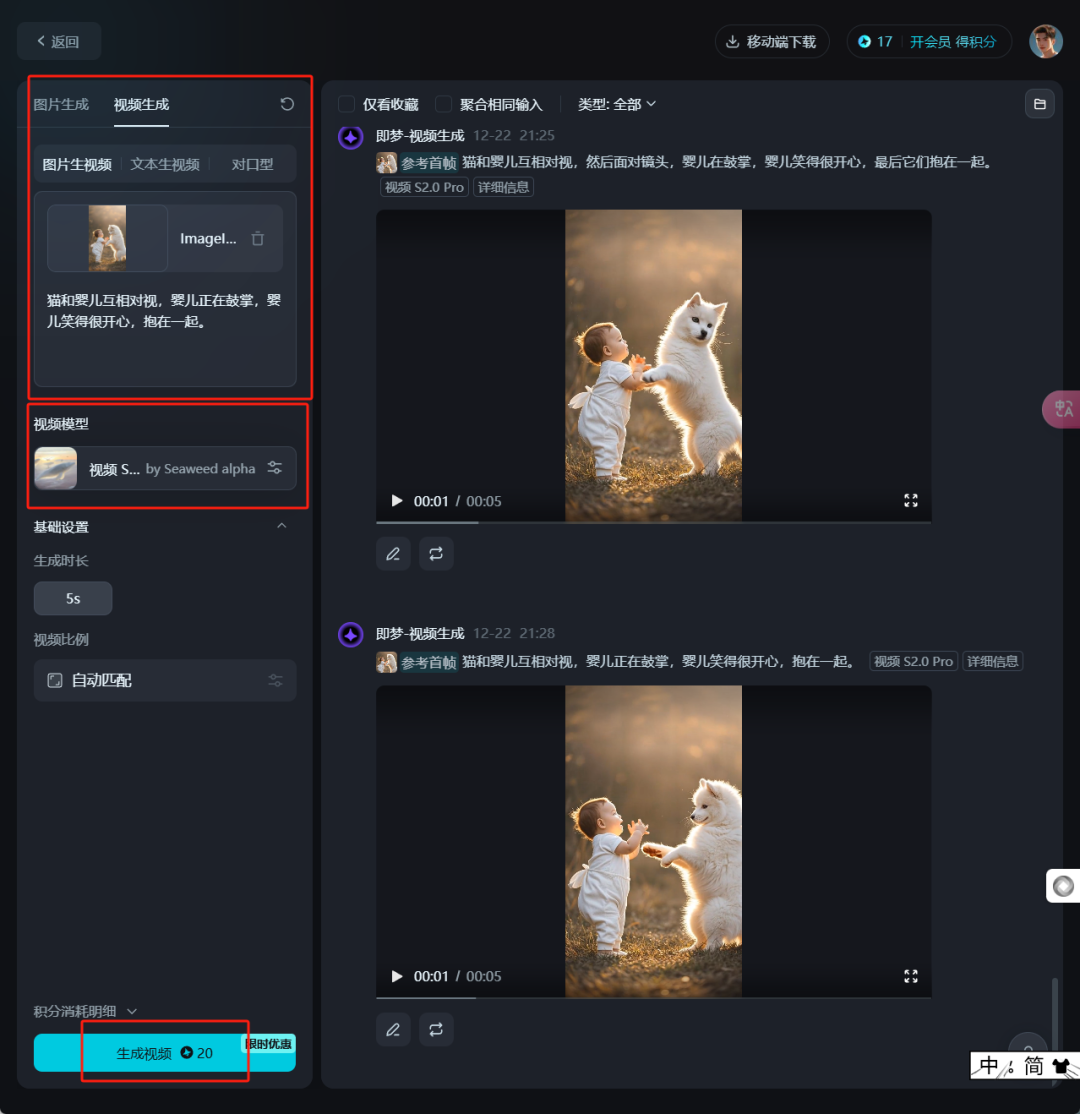This screenshot has height=1114, width=1080.
Task: Delete uploaded image with trash icon
Action: [258, 239]
